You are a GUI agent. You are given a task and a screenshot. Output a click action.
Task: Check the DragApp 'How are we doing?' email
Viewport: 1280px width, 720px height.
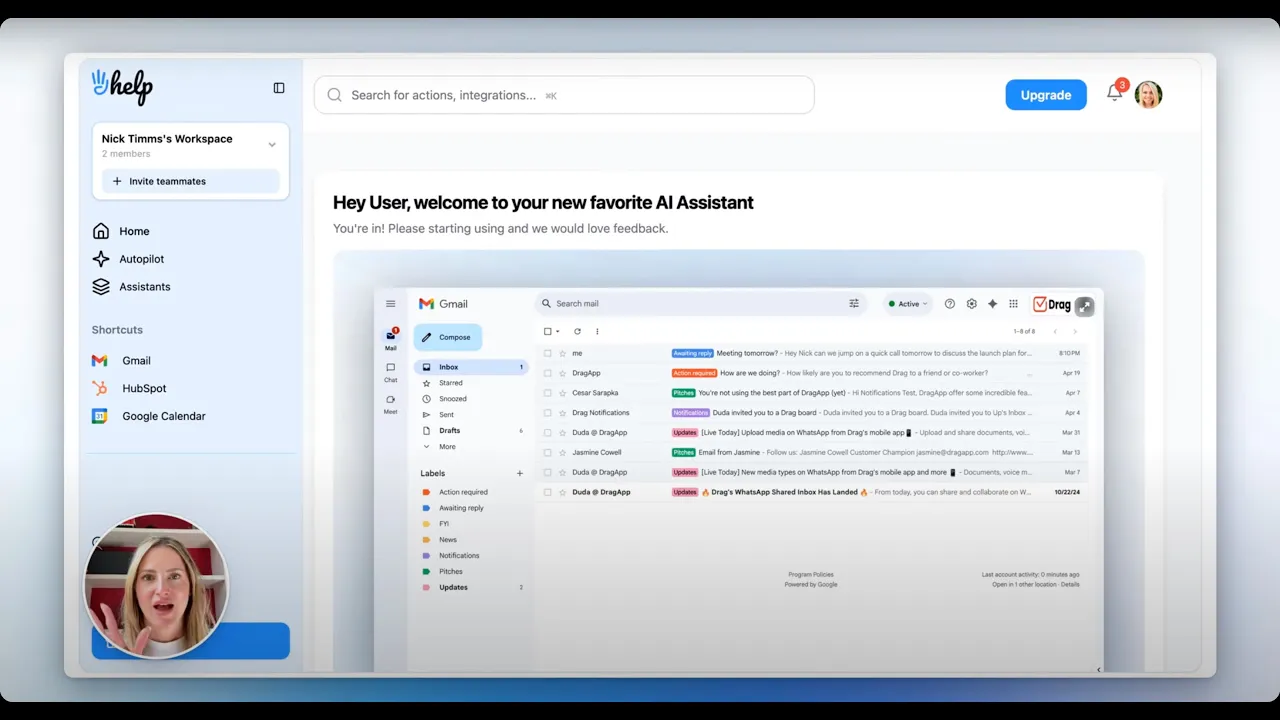click(547, 373)
